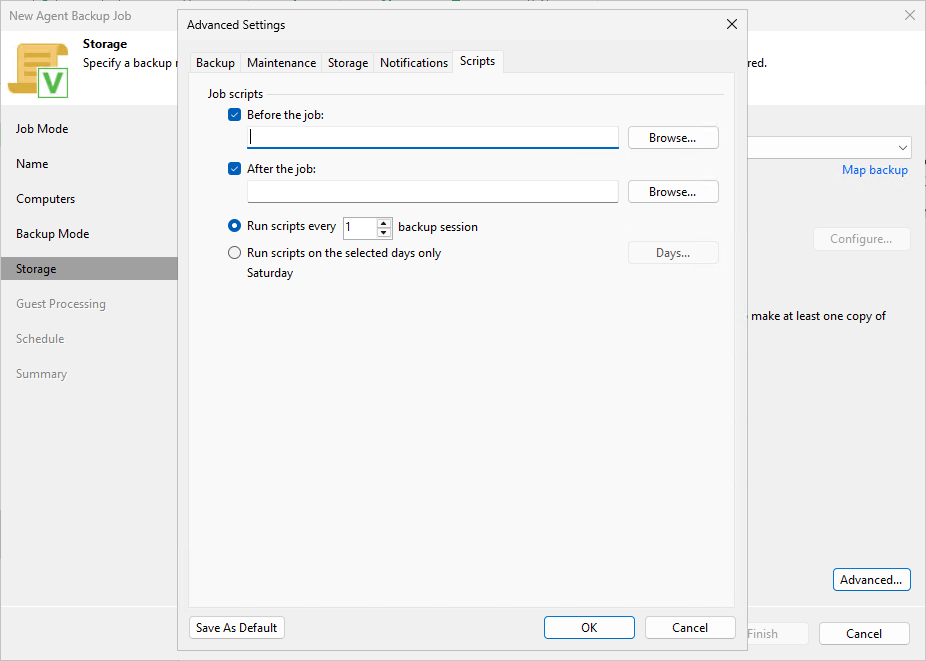Screen dimensions: 926x661
Task: Click the Veeam backup job scroll icon
Action: point(38,70)
